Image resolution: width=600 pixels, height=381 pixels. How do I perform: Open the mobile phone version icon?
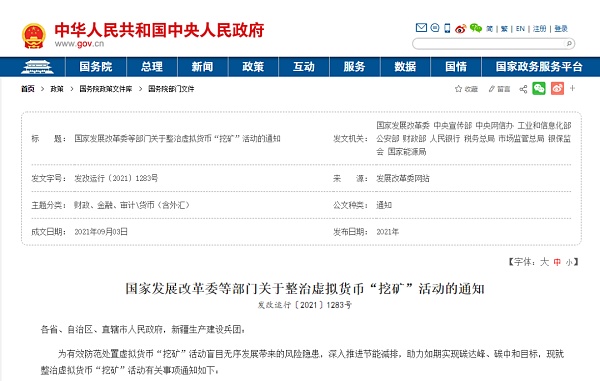click(x=447, y=28)
